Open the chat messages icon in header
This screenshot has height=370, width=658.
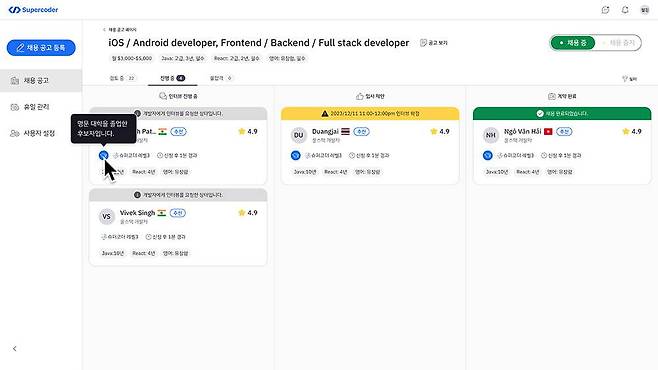605,10
